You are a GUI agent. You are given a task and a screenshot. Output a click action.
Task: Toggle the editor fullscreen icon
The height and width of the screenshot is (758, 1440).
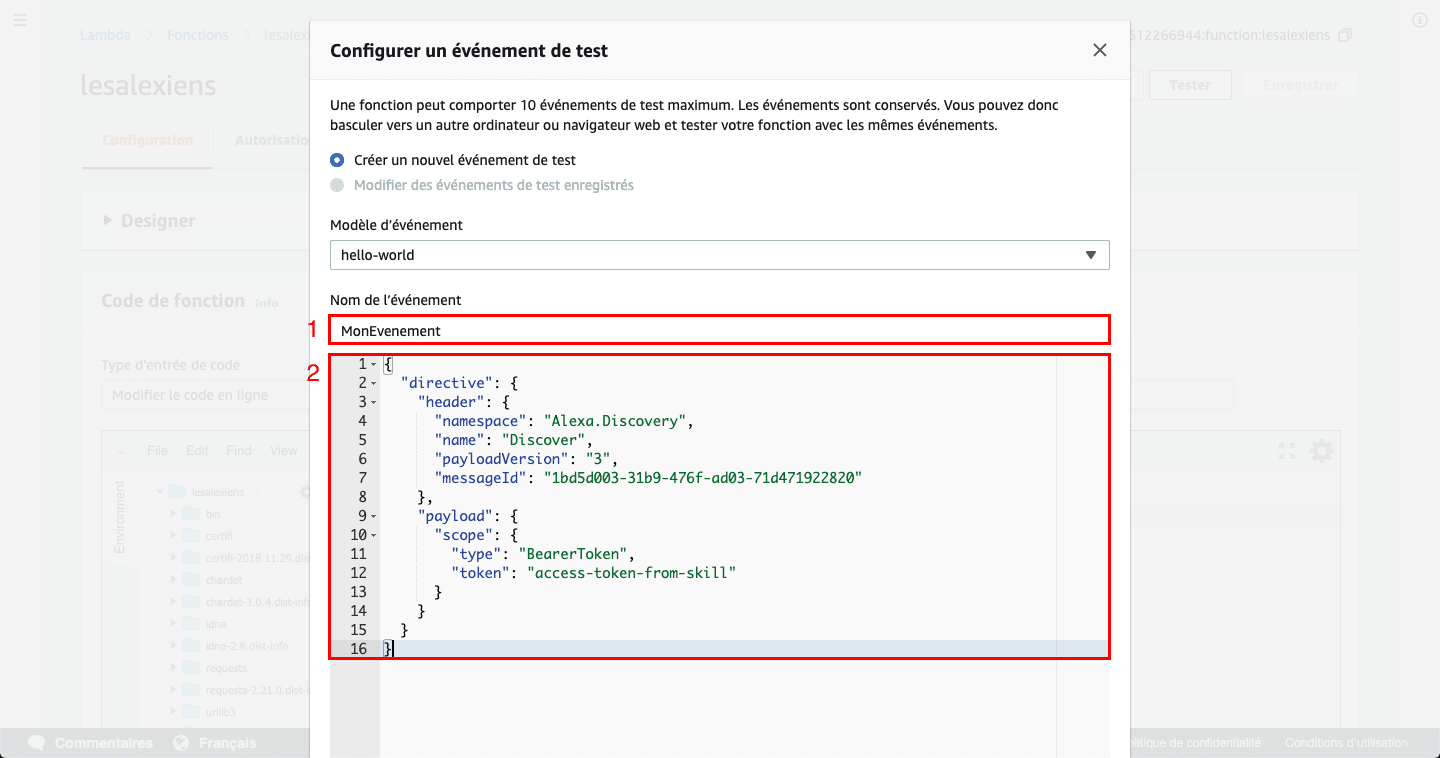pyautogui.click(x=1287, y=452)
